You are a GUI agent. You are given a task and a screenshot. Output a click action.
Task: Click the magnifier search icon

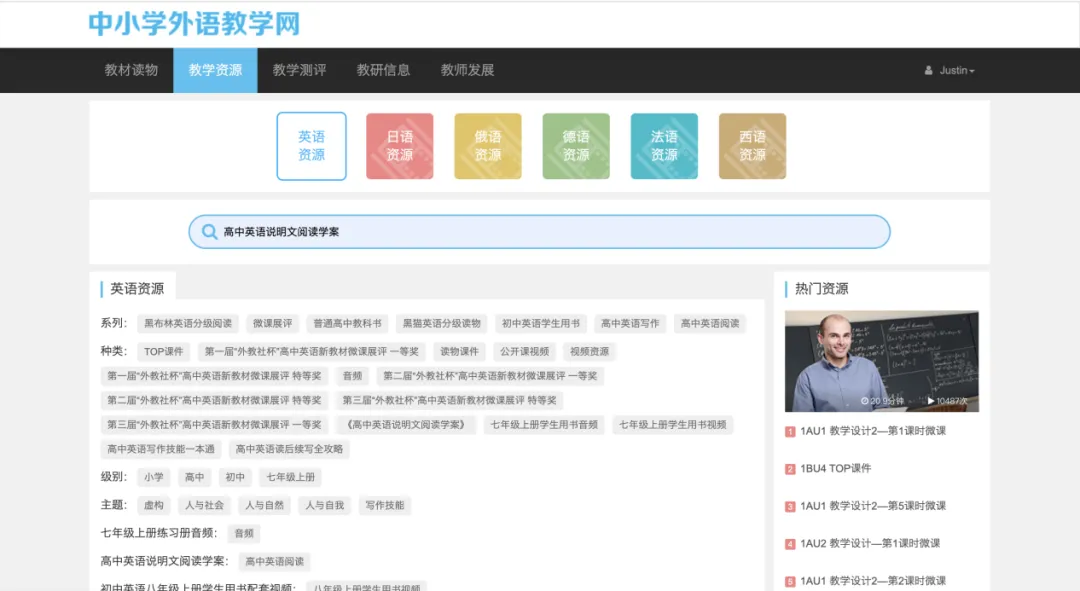(209, 232)
